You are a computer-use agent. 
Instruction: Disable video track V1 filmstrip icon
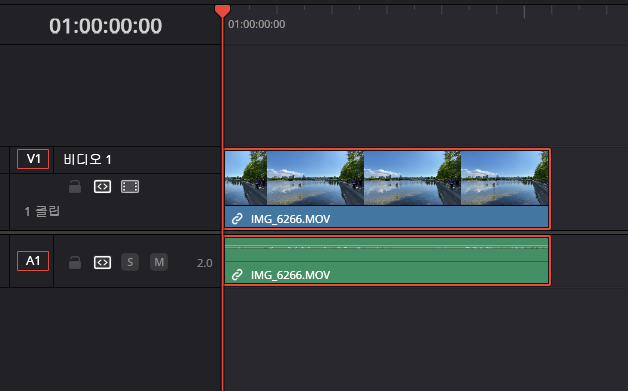pos(130,187)
